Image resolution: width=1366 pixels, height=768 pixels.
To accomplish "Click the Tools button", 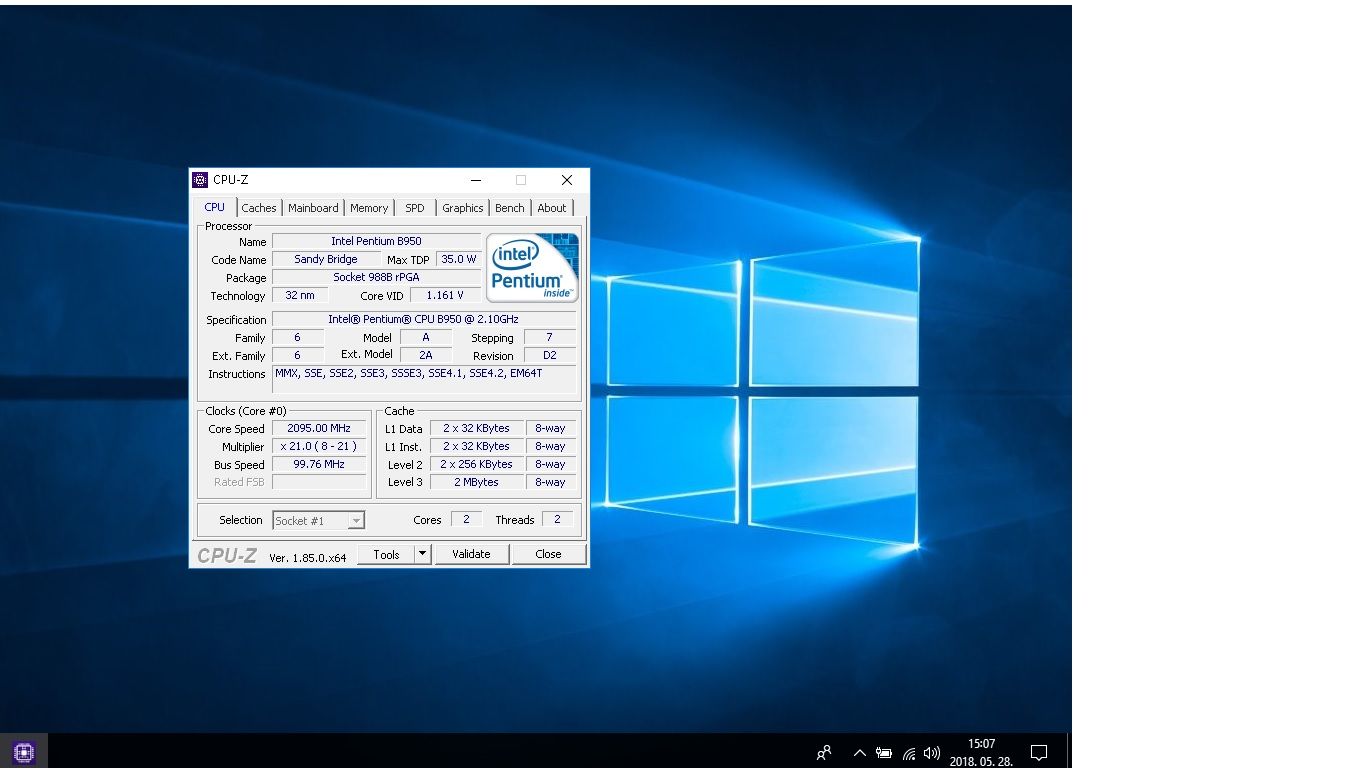I will coord(386,554).
